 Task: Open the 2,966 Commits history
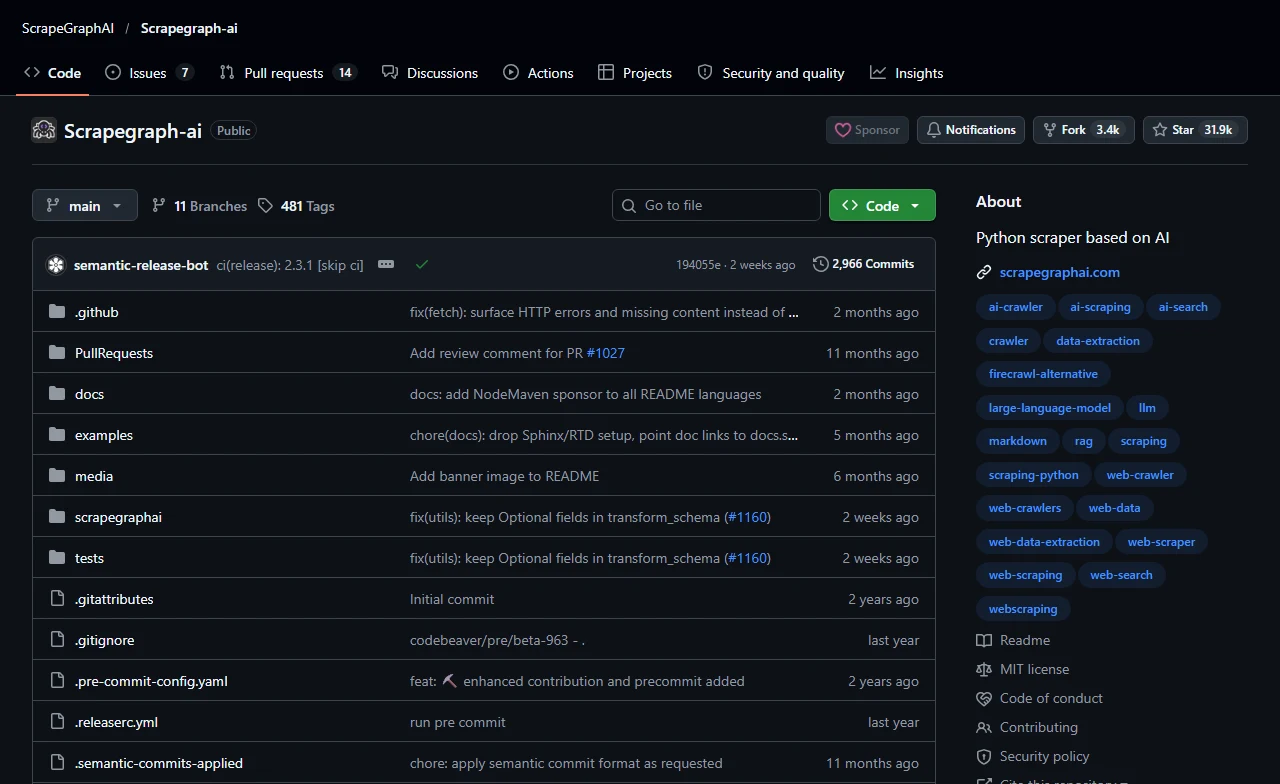click(864, 264)
